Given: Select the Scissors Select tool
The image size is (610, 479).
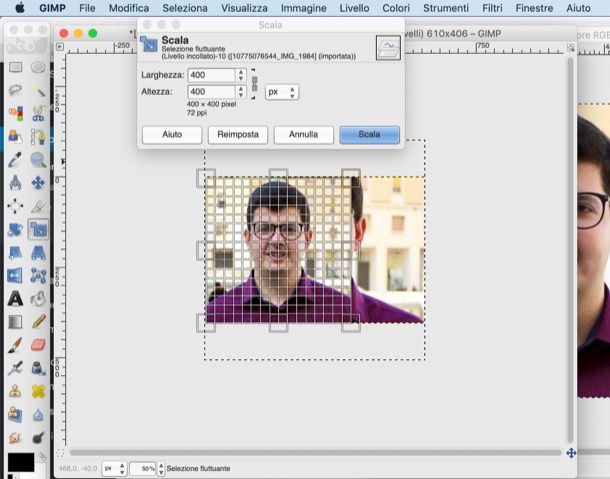Looking at the screenshot, I should tap(38, 113).
